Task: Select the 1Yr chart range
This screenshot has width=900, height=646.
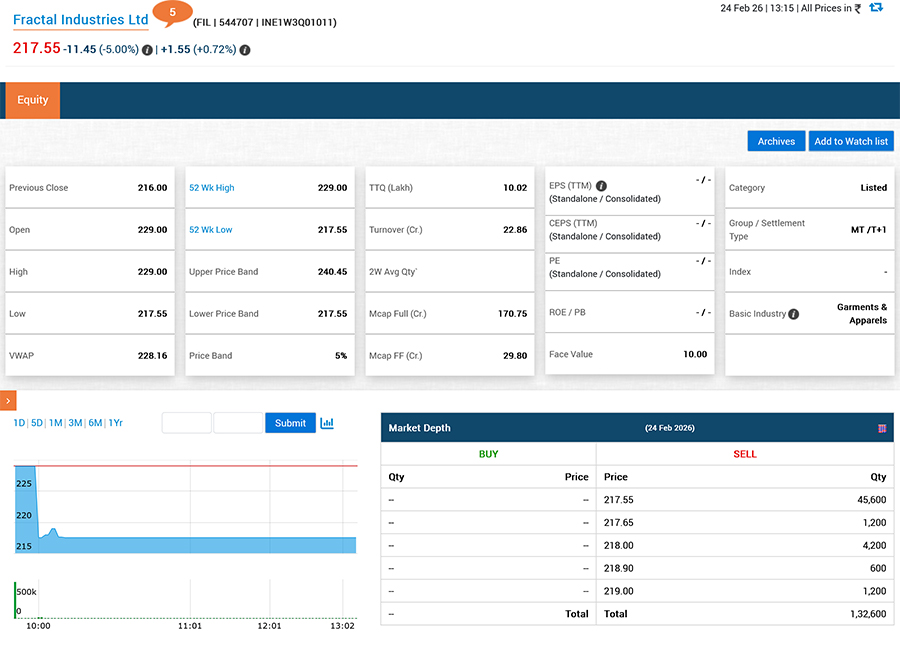Action: coord(115,423)
